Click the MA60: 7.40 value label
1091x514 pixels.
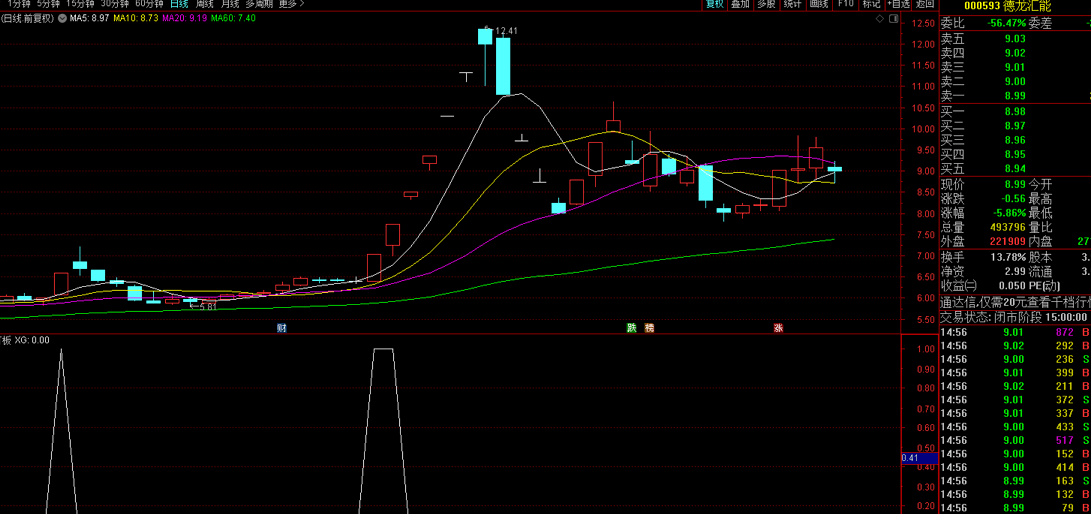pyautogui.click(x=234, y=19)
